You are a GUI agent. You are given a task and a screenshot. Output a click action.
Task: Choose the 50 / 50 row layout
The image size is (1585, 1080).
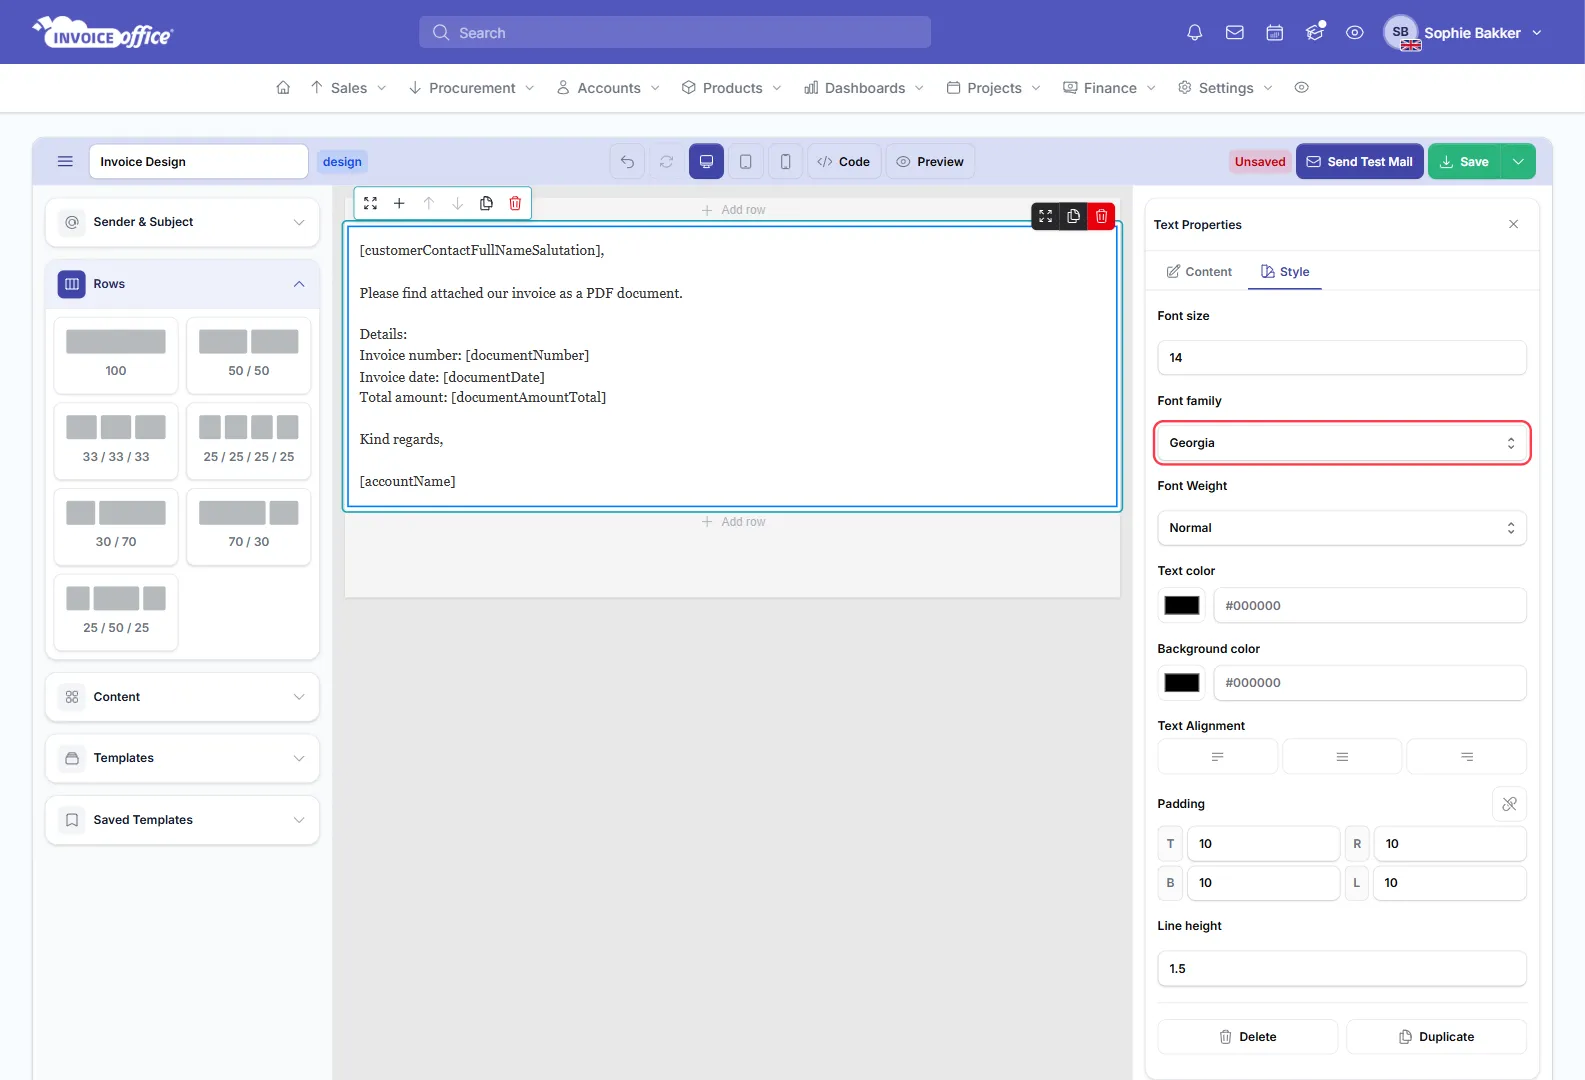(249, 356)
